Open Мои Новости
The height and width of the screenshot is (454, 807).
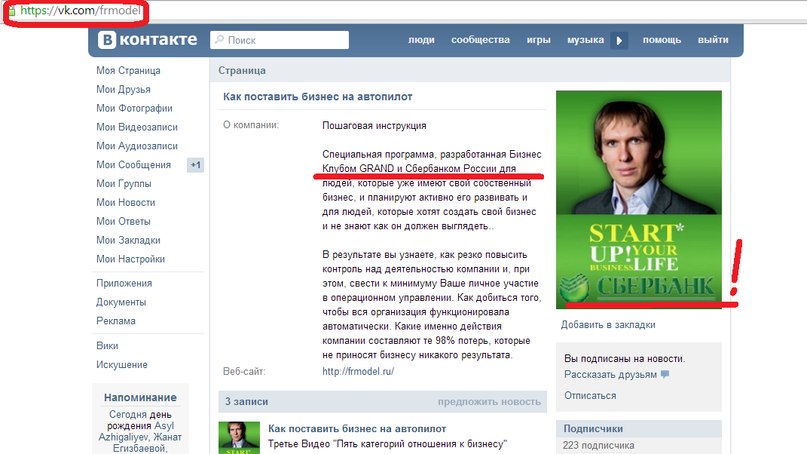coord(126,203)
